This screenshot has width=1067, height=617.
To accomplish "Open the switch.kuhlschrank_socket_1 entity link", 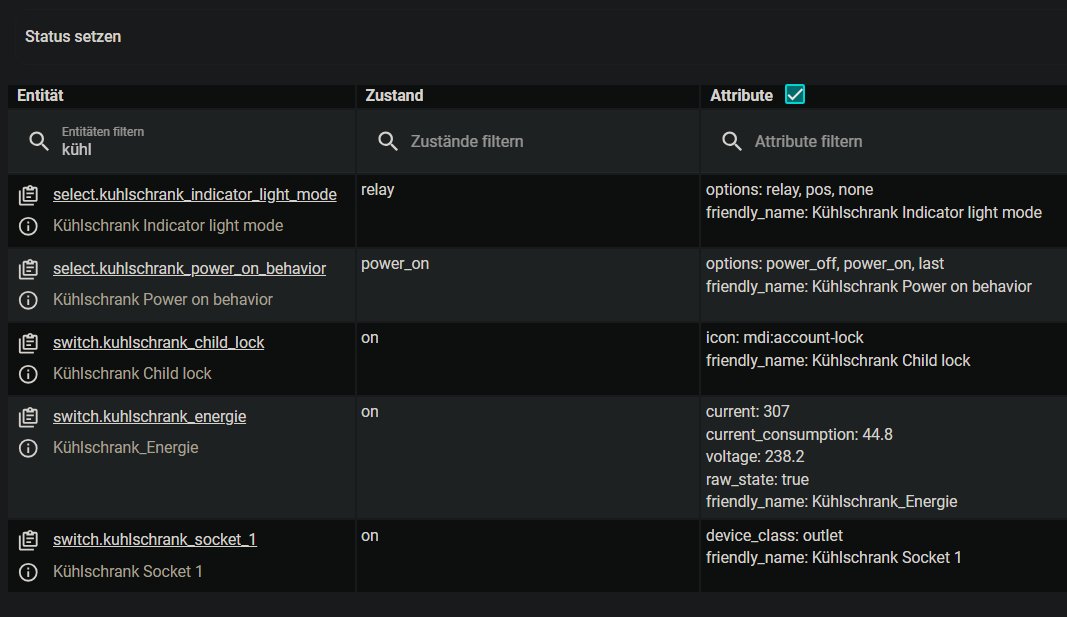I will pyautogui.click(x=154, y=539).
